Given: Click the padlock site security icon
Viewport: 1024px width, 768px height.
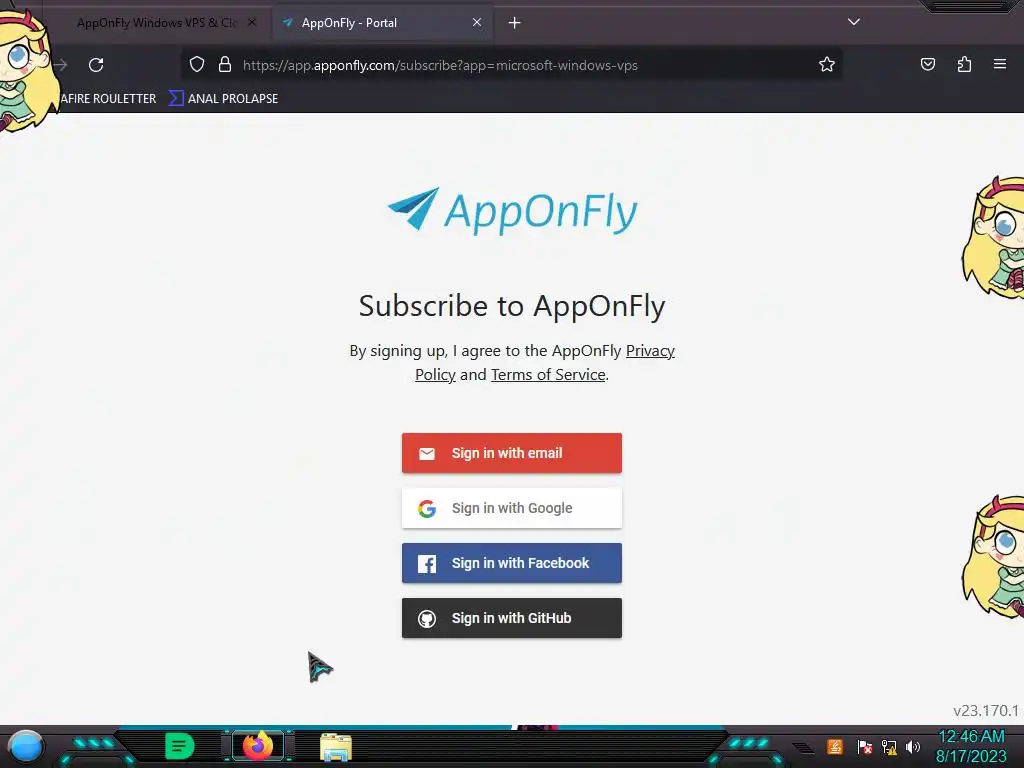Looking at the screenshot, I should [x=225, y=65].
